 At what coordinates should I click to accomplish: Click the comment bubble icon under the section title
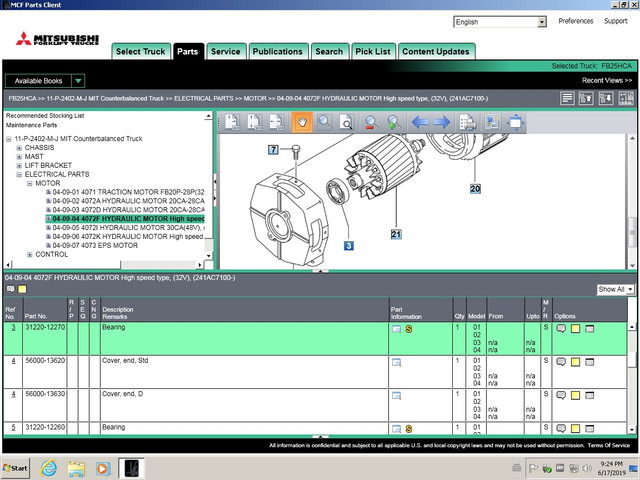click(11, 289)
